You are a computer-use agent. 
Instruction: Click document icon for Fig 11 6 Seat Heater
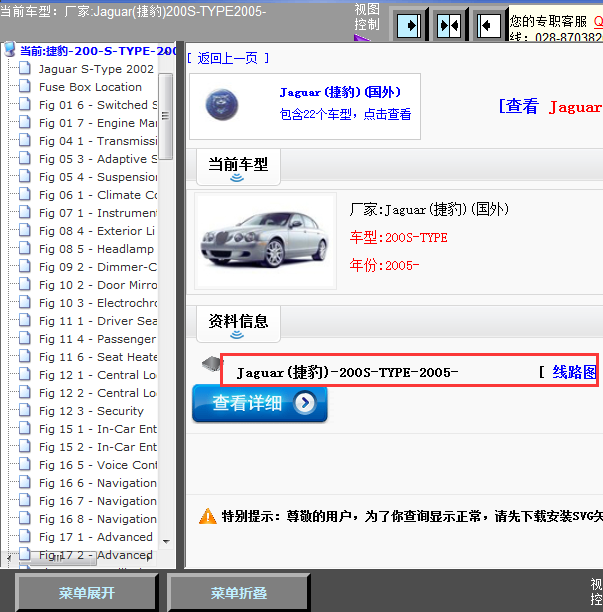[x=25, y=356]
